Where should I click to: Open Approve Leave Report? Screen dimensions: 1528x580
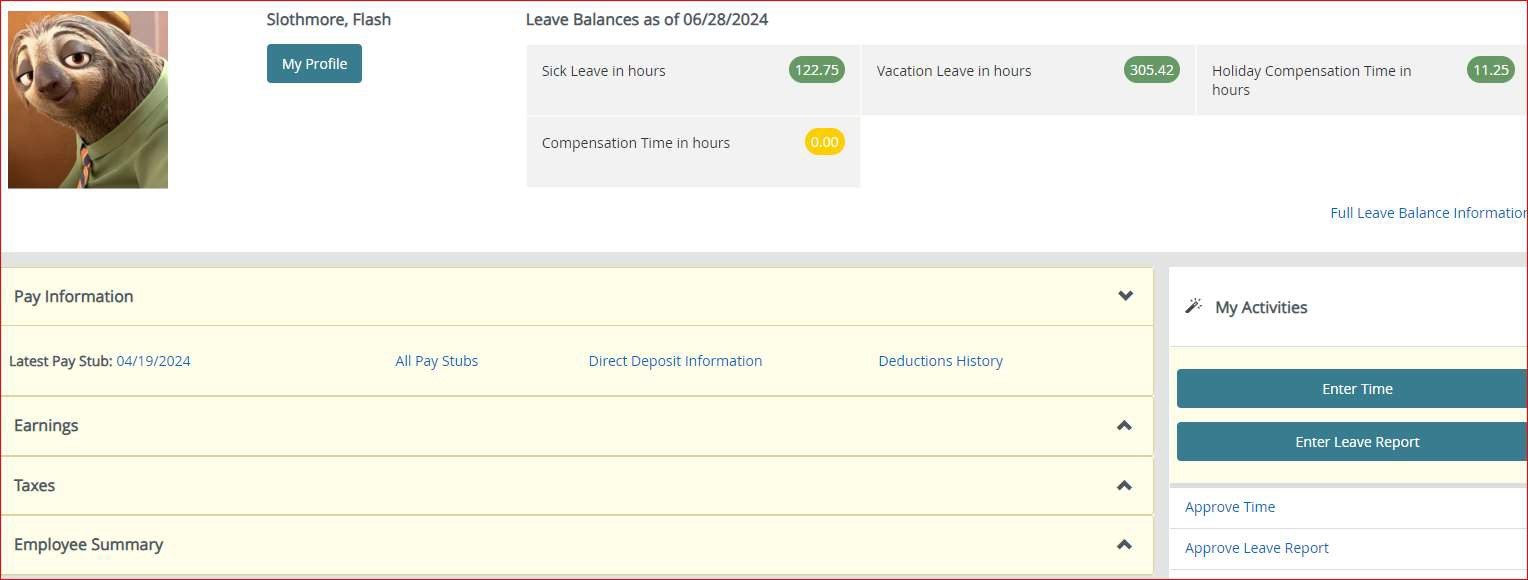coord(1256,547)
